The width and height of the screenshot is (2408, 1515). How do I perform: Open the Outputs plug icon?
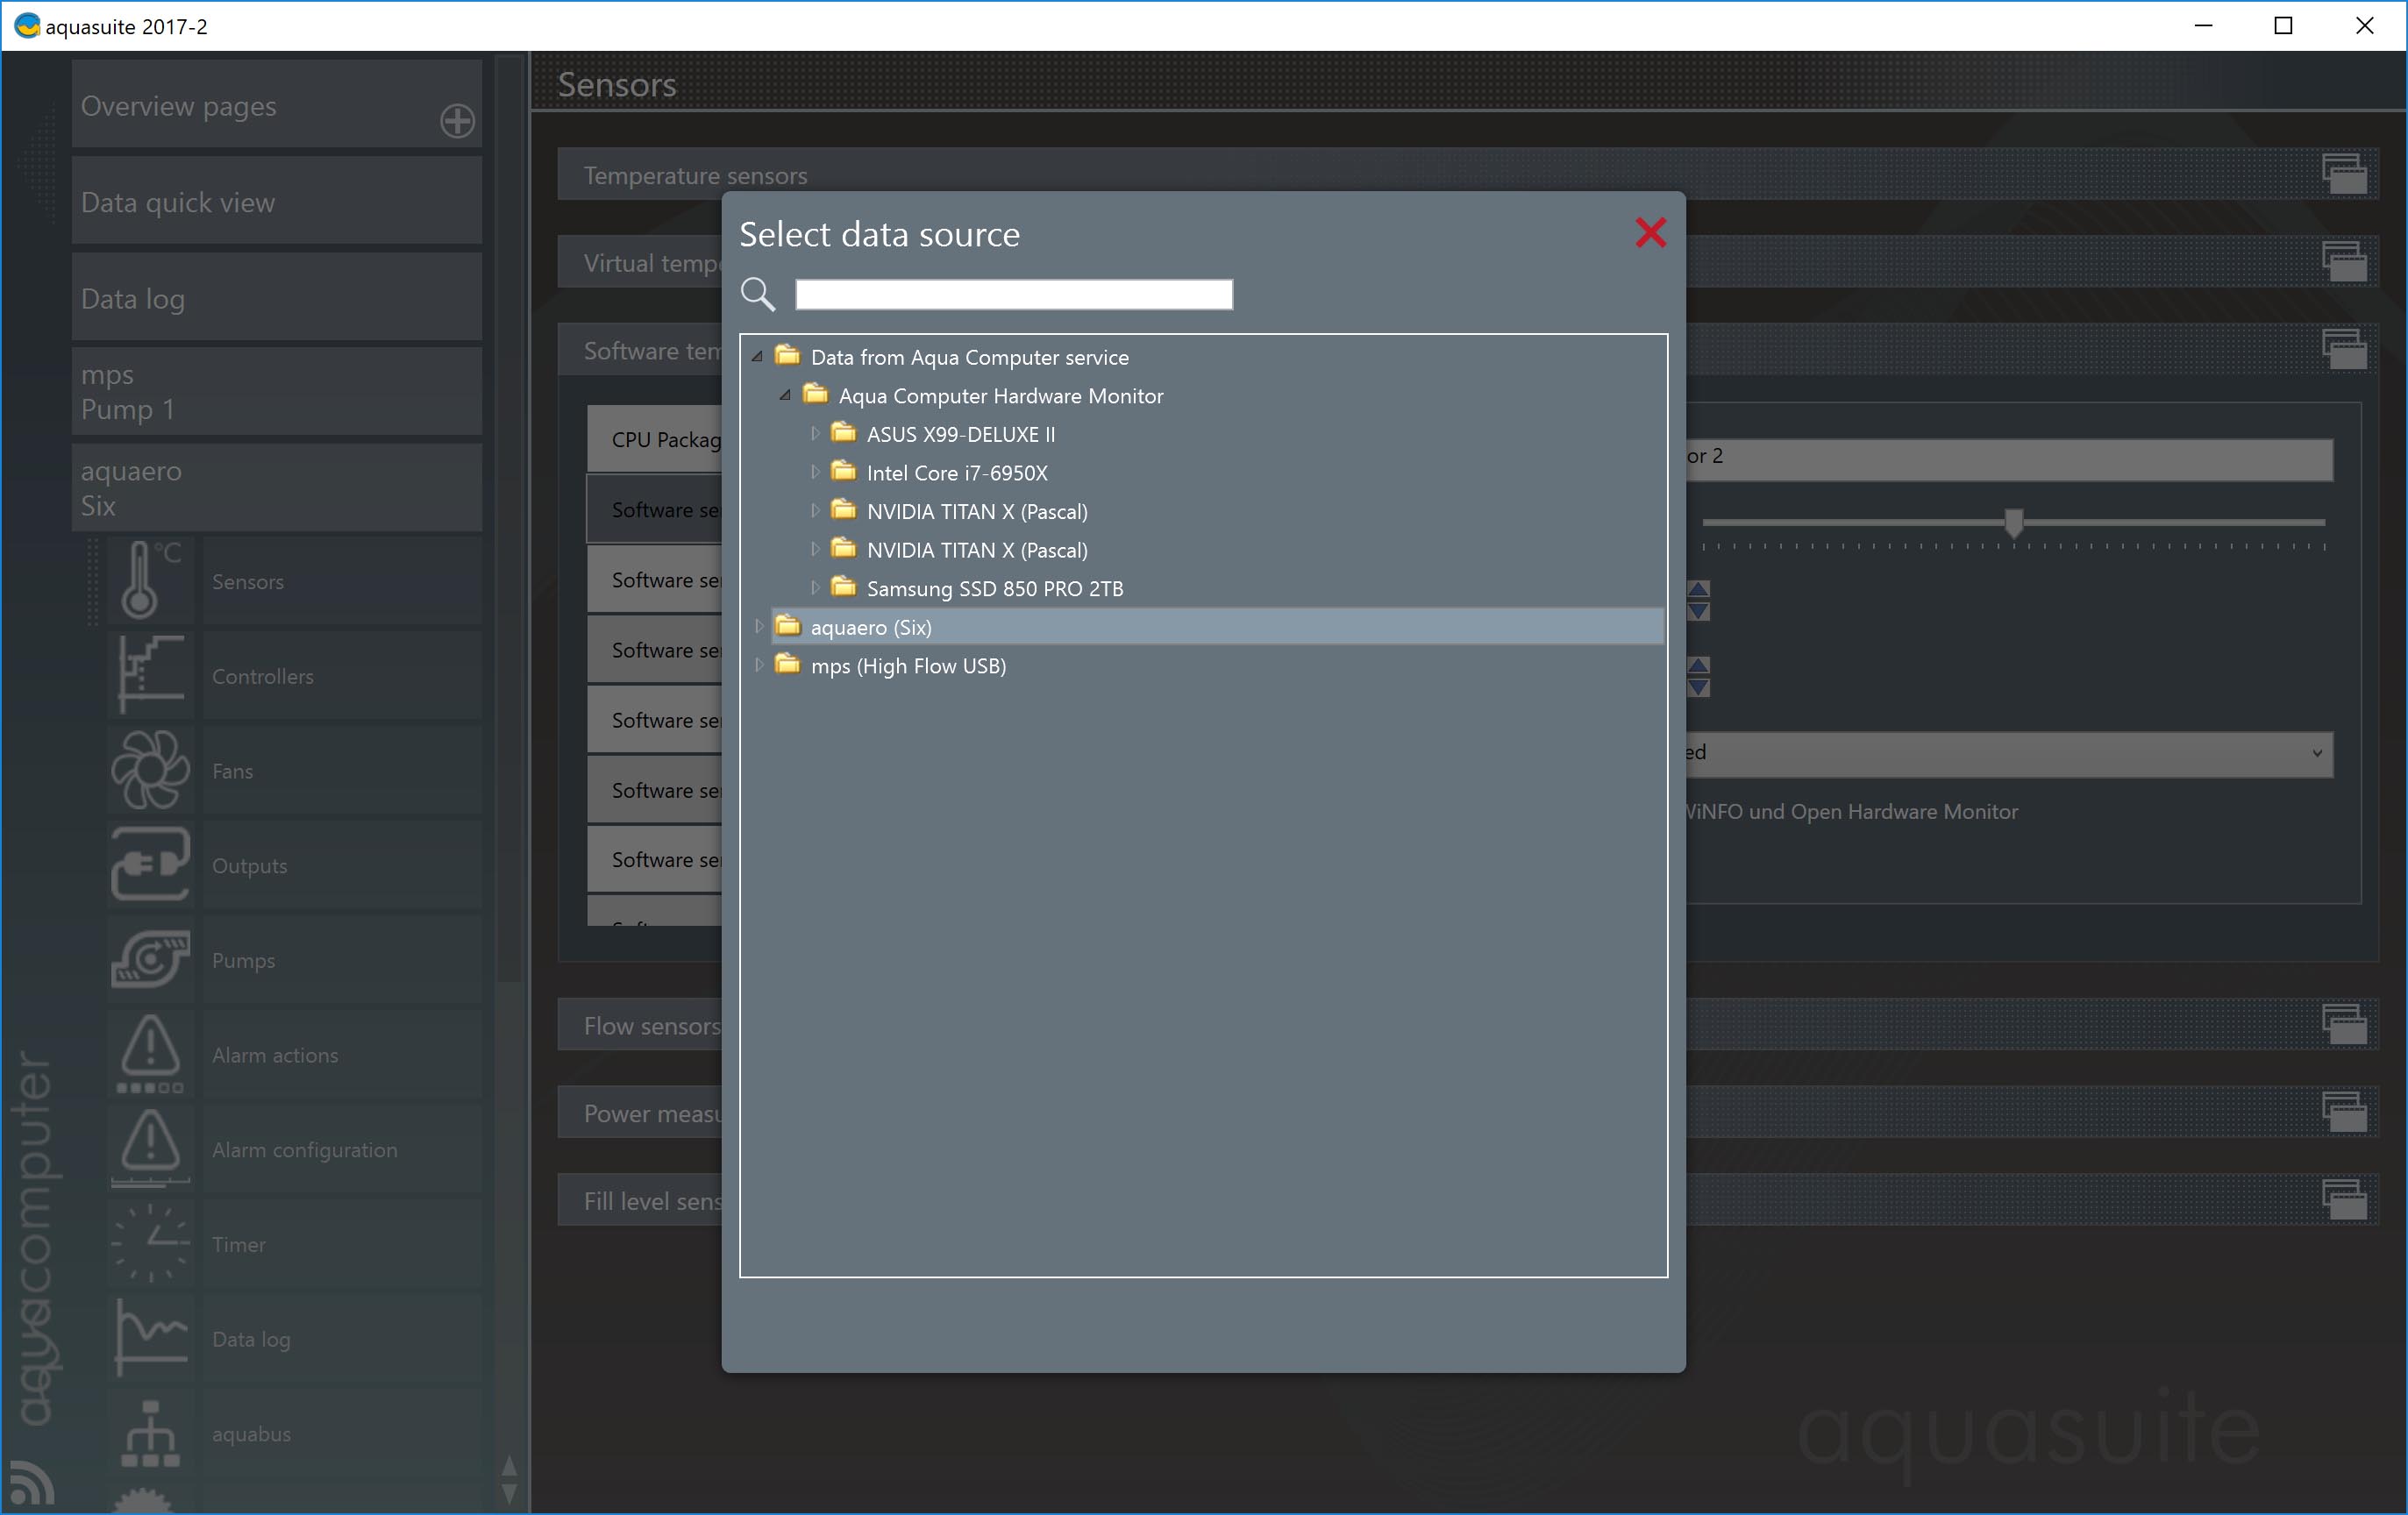[x=149, y=865]
